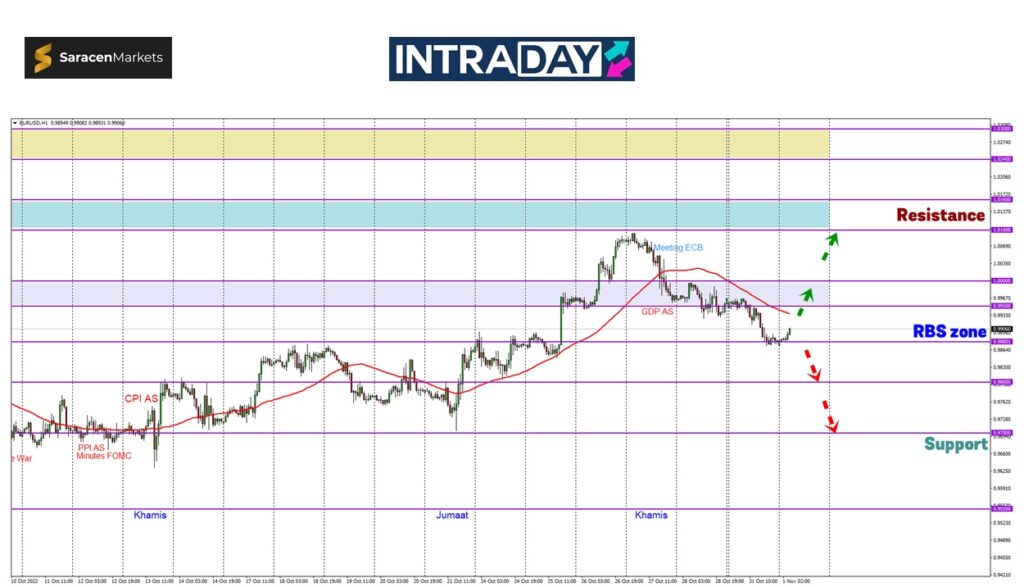Click the INTRADAY banner logo
Image resolution: width=1024 pixels, height=587 pixels.
[511, 59]
